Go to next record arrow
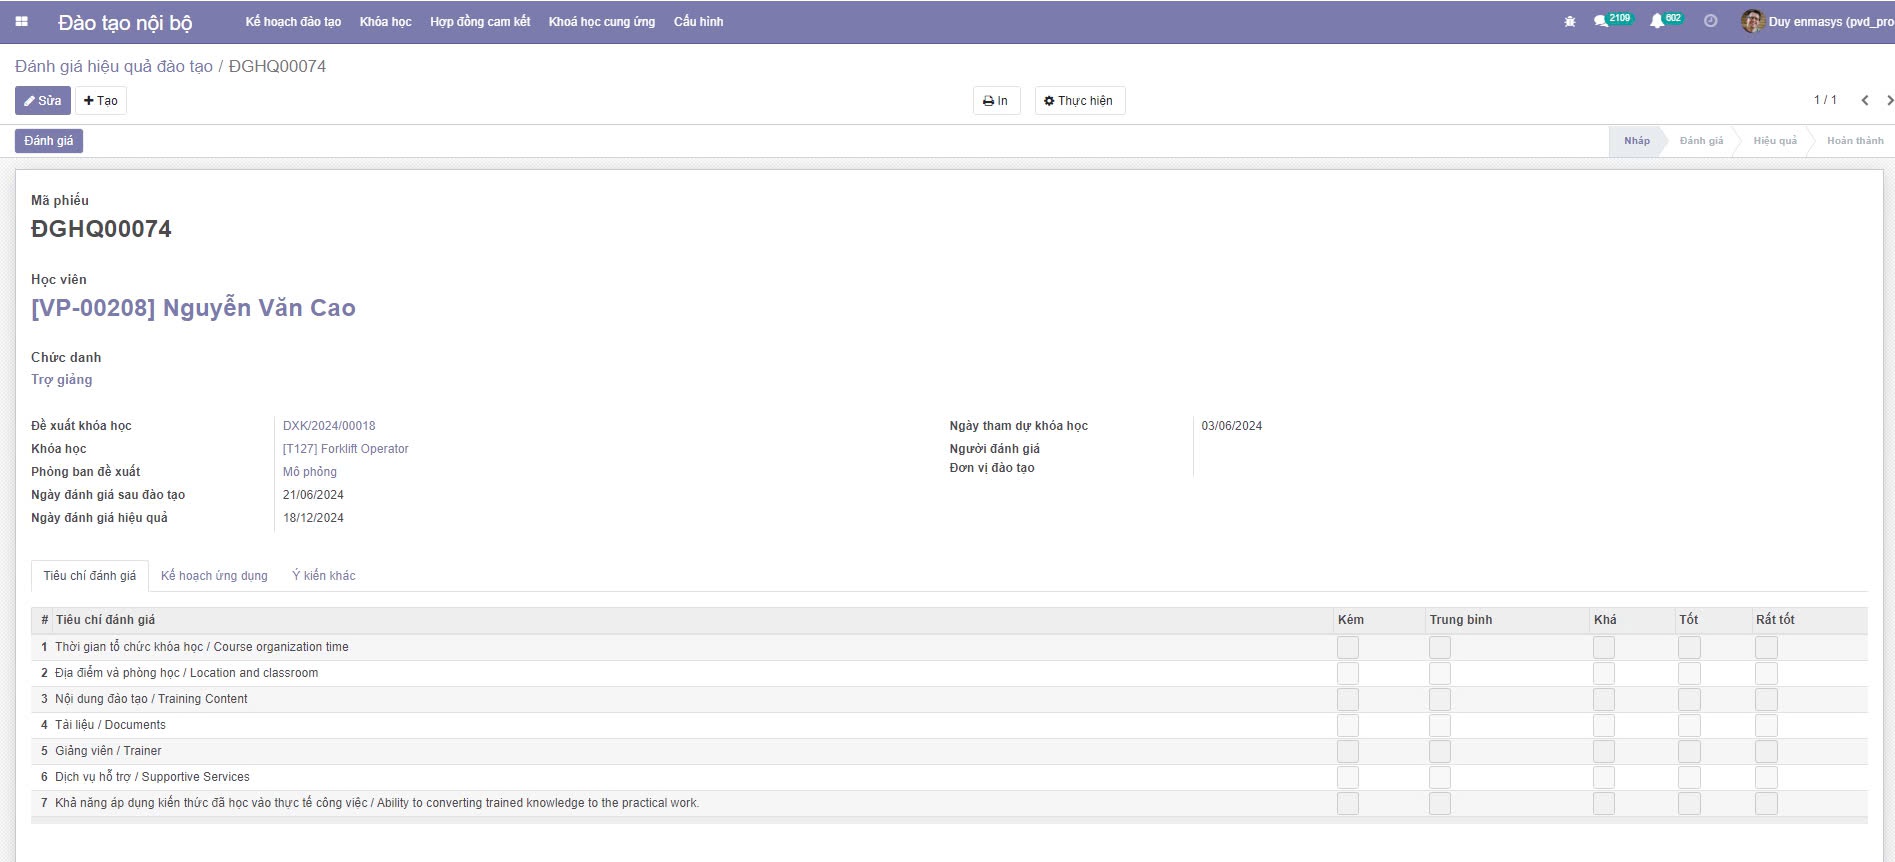 pyautogui.click(x=1888, y=100)
